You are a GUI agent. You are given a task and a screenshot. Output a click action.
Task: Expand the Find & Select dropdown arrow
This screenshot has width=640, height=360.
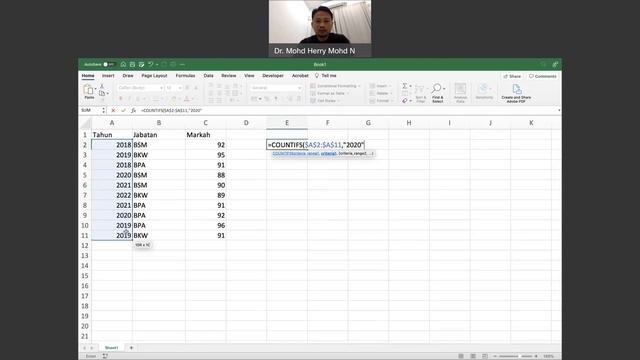pos(444,89)
